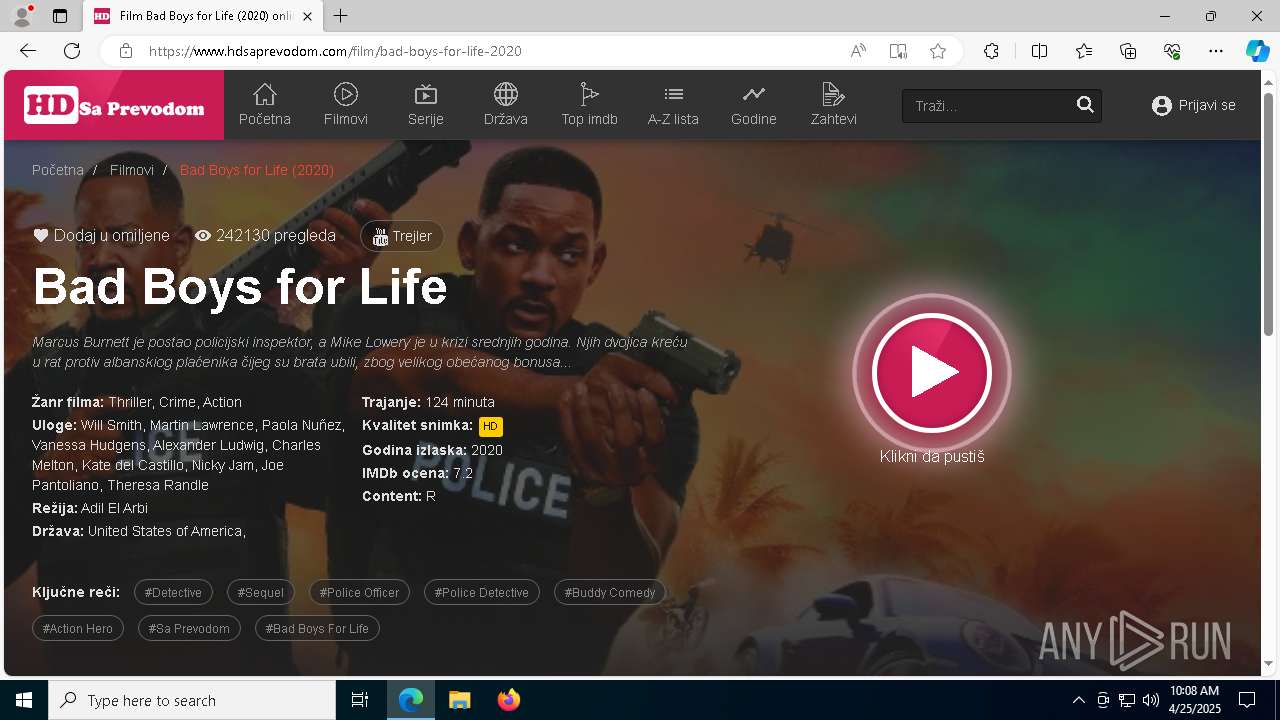This screenshot has width=1280, height=720.
Task: Open Država globe icon in nav
Action: tap(506, 94)
